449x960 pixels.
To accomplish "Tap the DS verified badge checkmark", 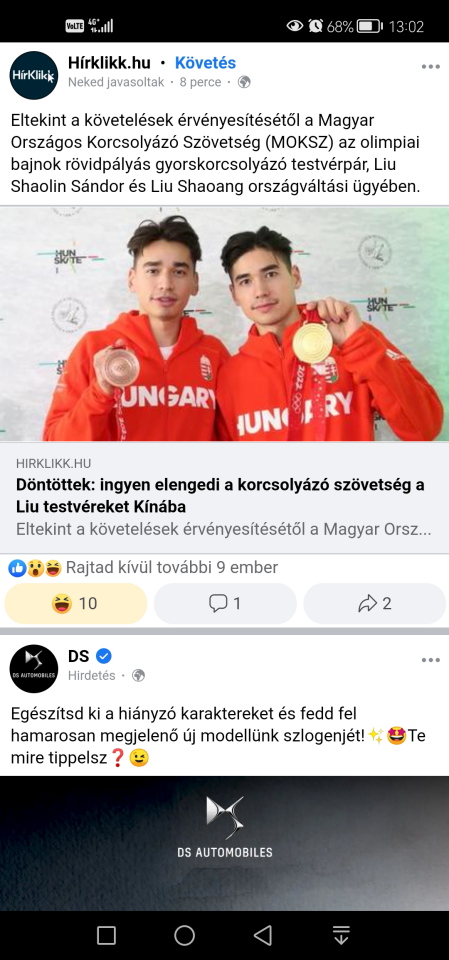I will pyautogui.click(x=104, y=656).
